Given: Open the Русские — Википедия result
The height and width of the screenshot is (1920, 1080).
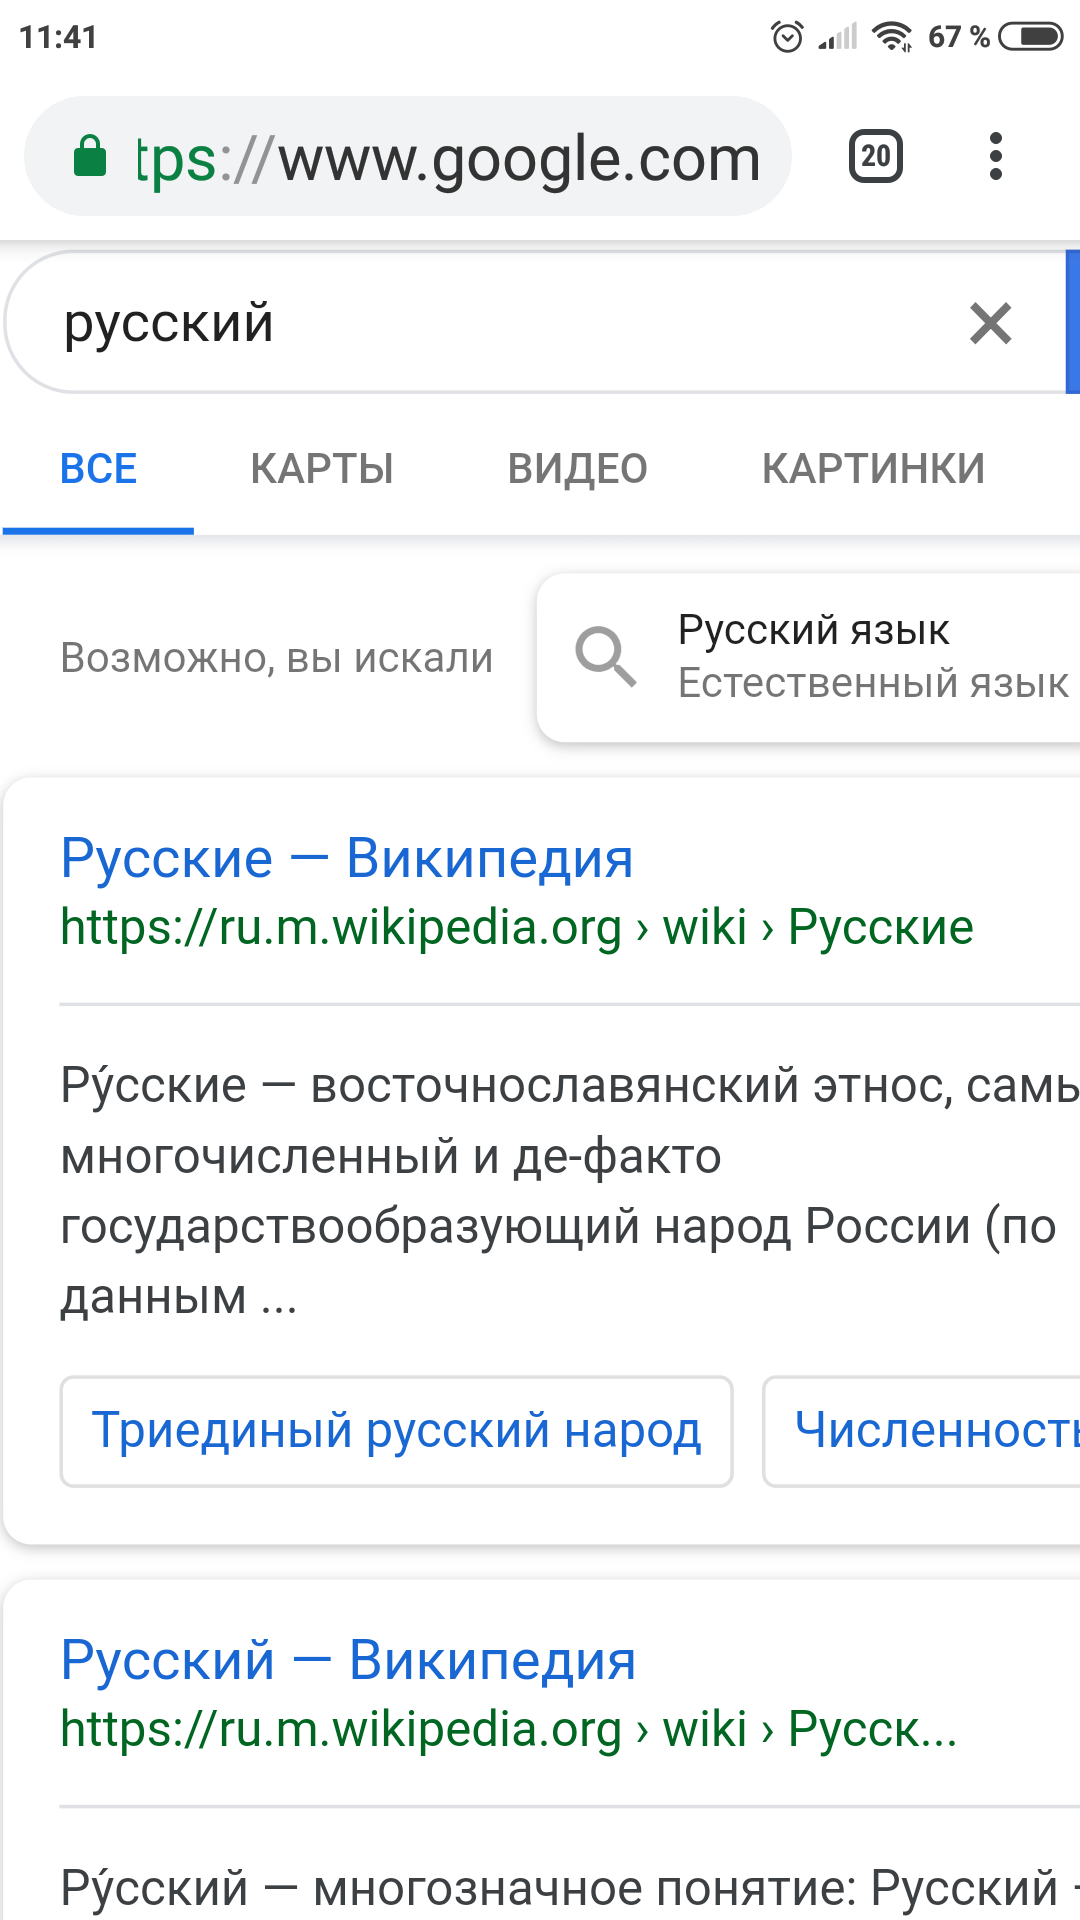Looking at the screenshot, I should coord(347,859).
